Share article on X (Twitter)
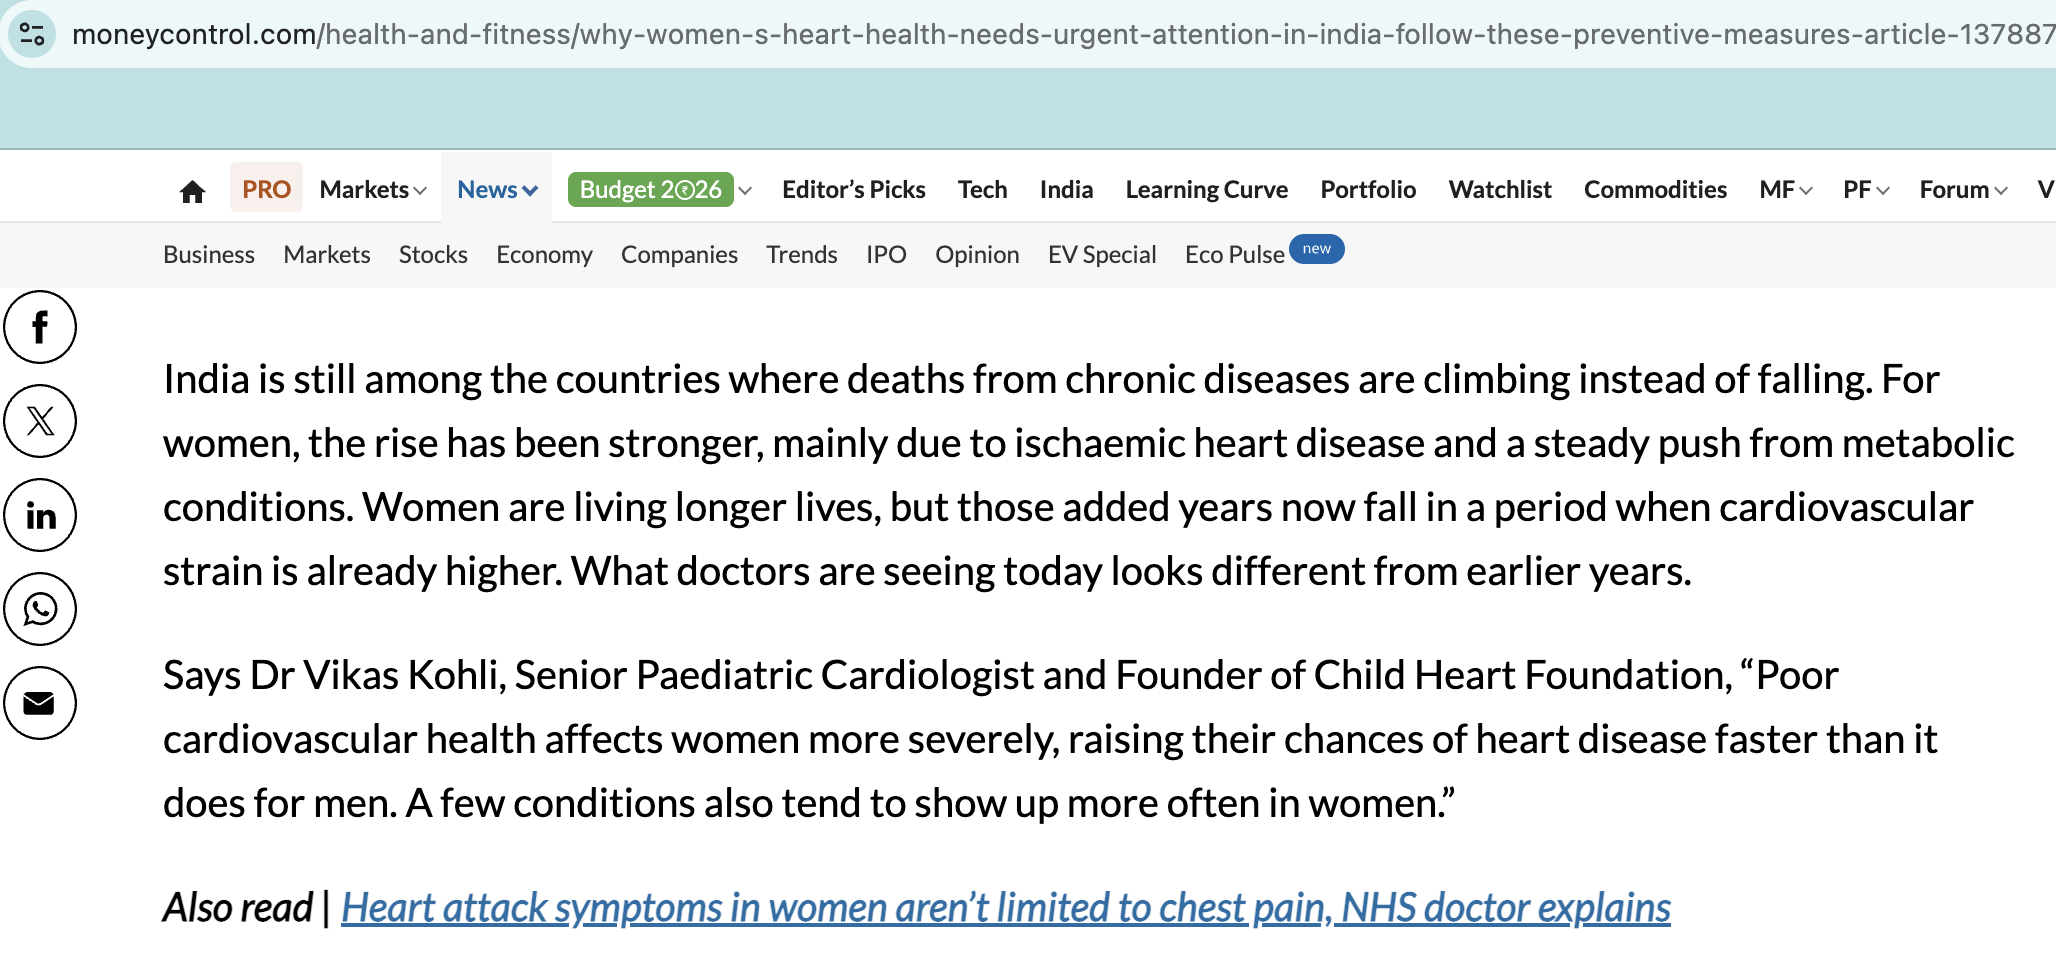This screenshot has width=2056, height=974. [x=40, y=421]
